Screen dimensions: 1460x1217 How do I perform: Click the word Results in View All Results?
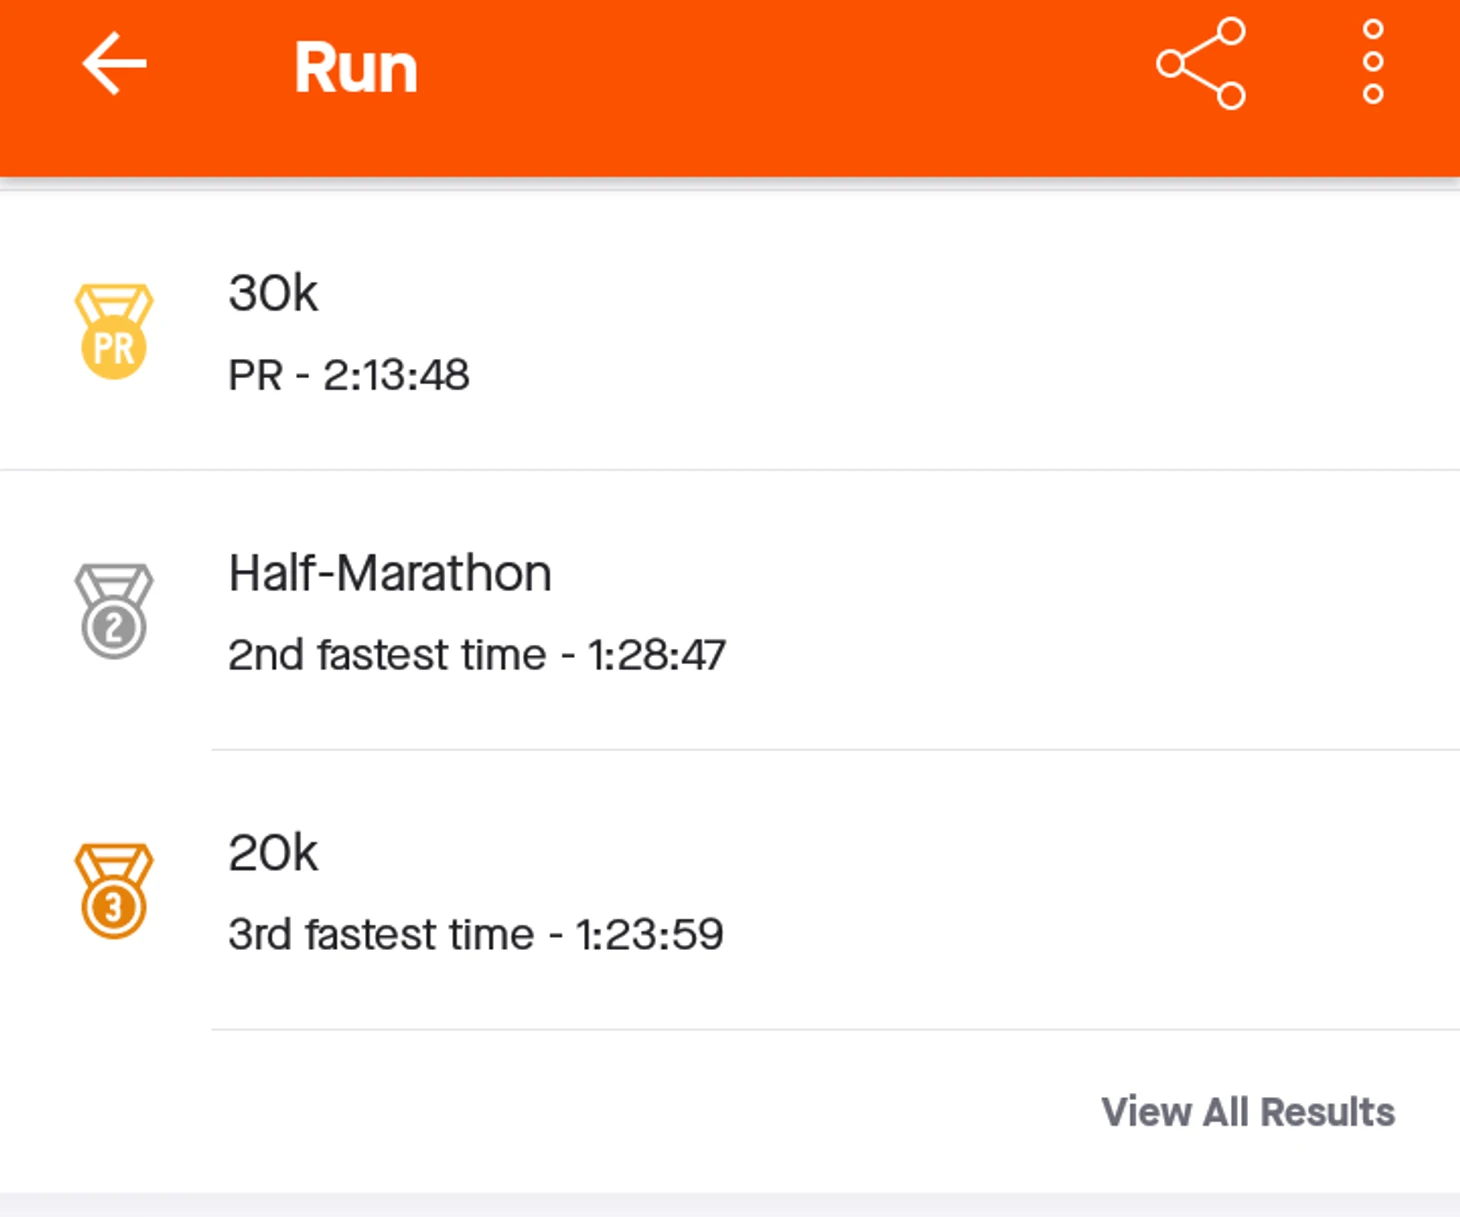tap(1327, 1112)
